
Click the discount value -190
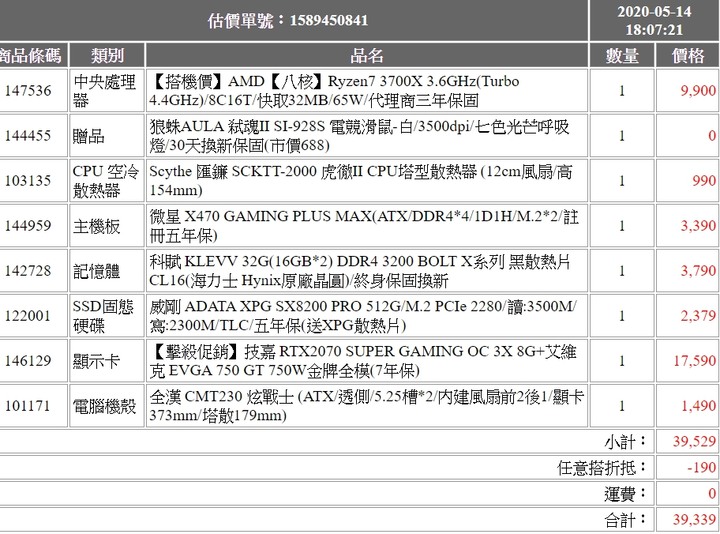point(702,467)
